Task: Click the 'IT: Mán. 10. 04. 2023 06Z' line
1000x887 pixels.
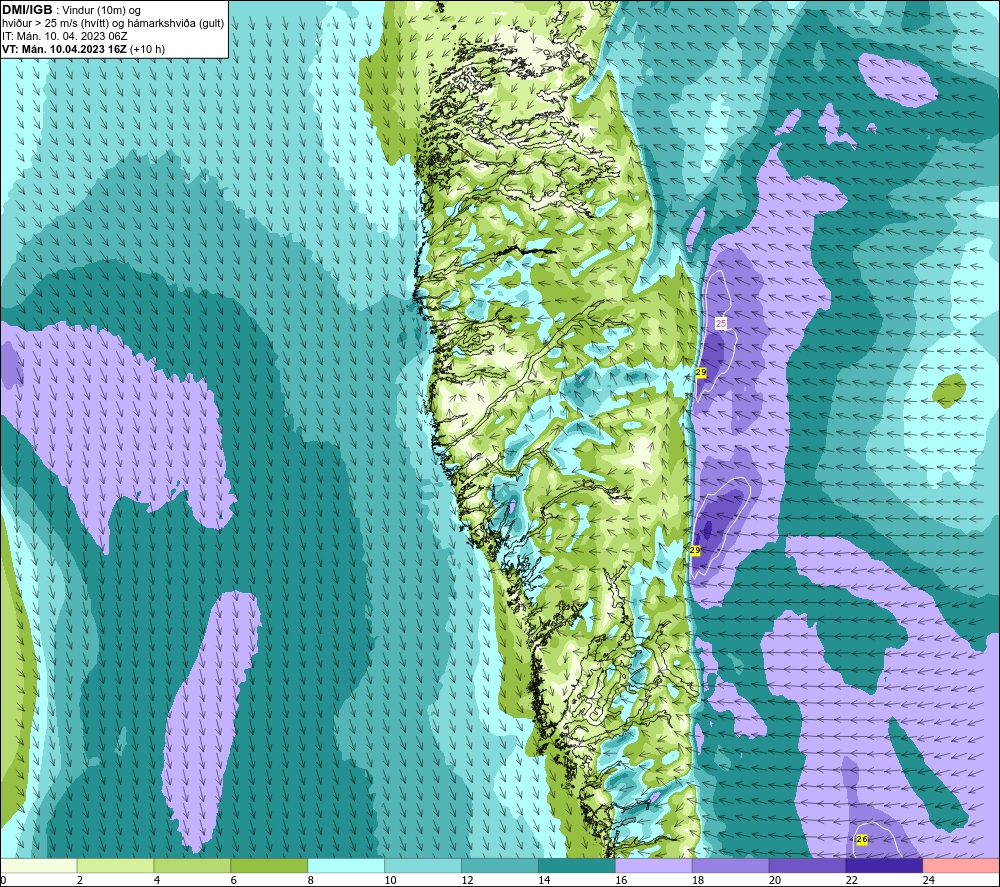Action: (x=64, y=36)
